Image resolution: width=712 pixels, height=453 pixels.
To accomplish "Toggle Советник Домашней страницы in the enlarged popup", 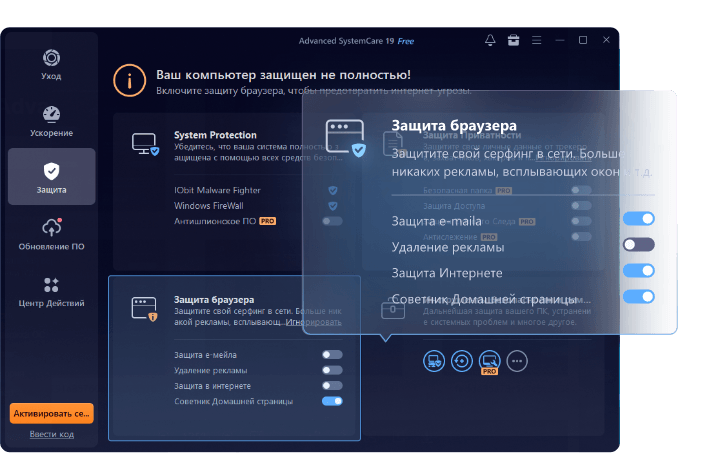I will 639,297.
